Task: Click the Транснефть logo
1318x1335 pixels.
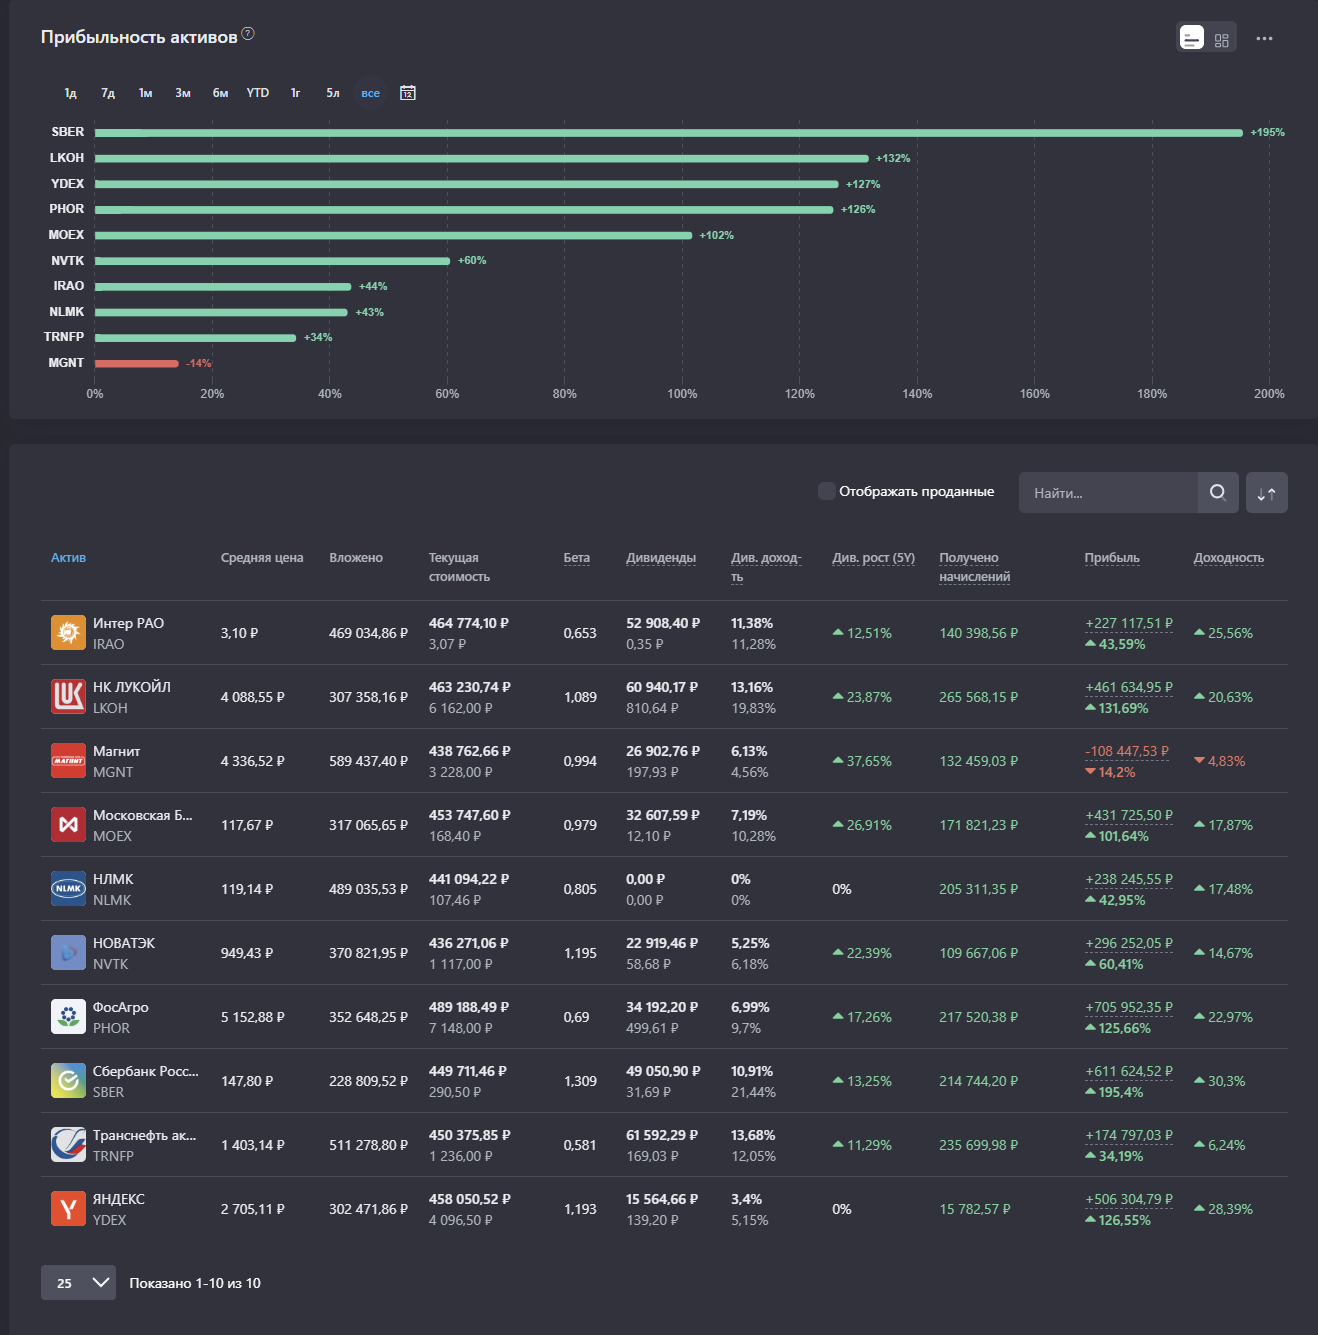Action: [68, 1145]
